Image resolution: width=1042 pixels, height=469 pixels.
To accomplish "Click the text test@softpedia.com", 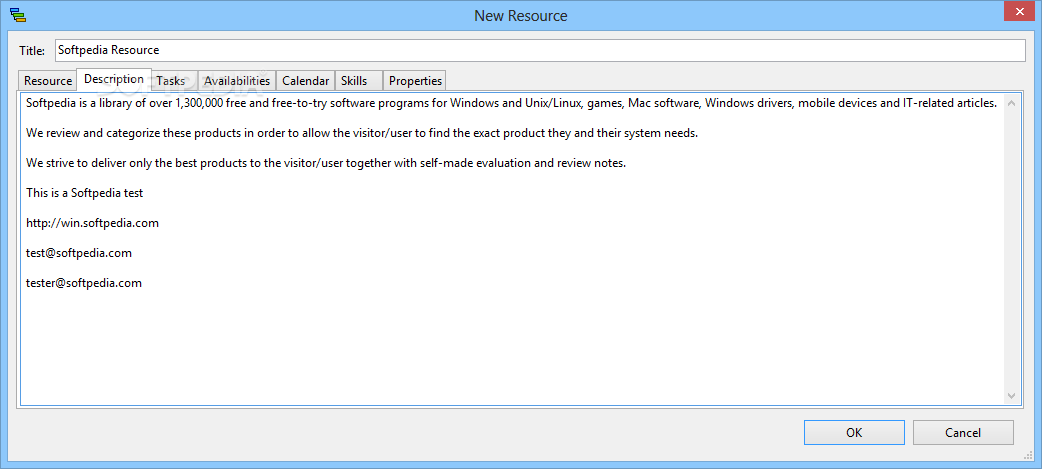I will pos(79,253).
